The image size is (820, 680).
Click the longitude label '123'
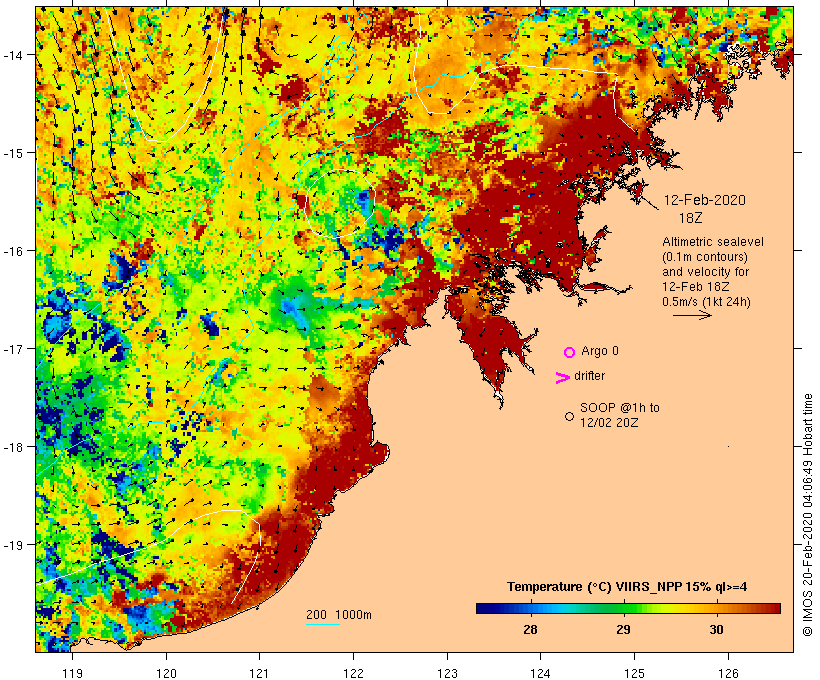(x=447, y=674)
